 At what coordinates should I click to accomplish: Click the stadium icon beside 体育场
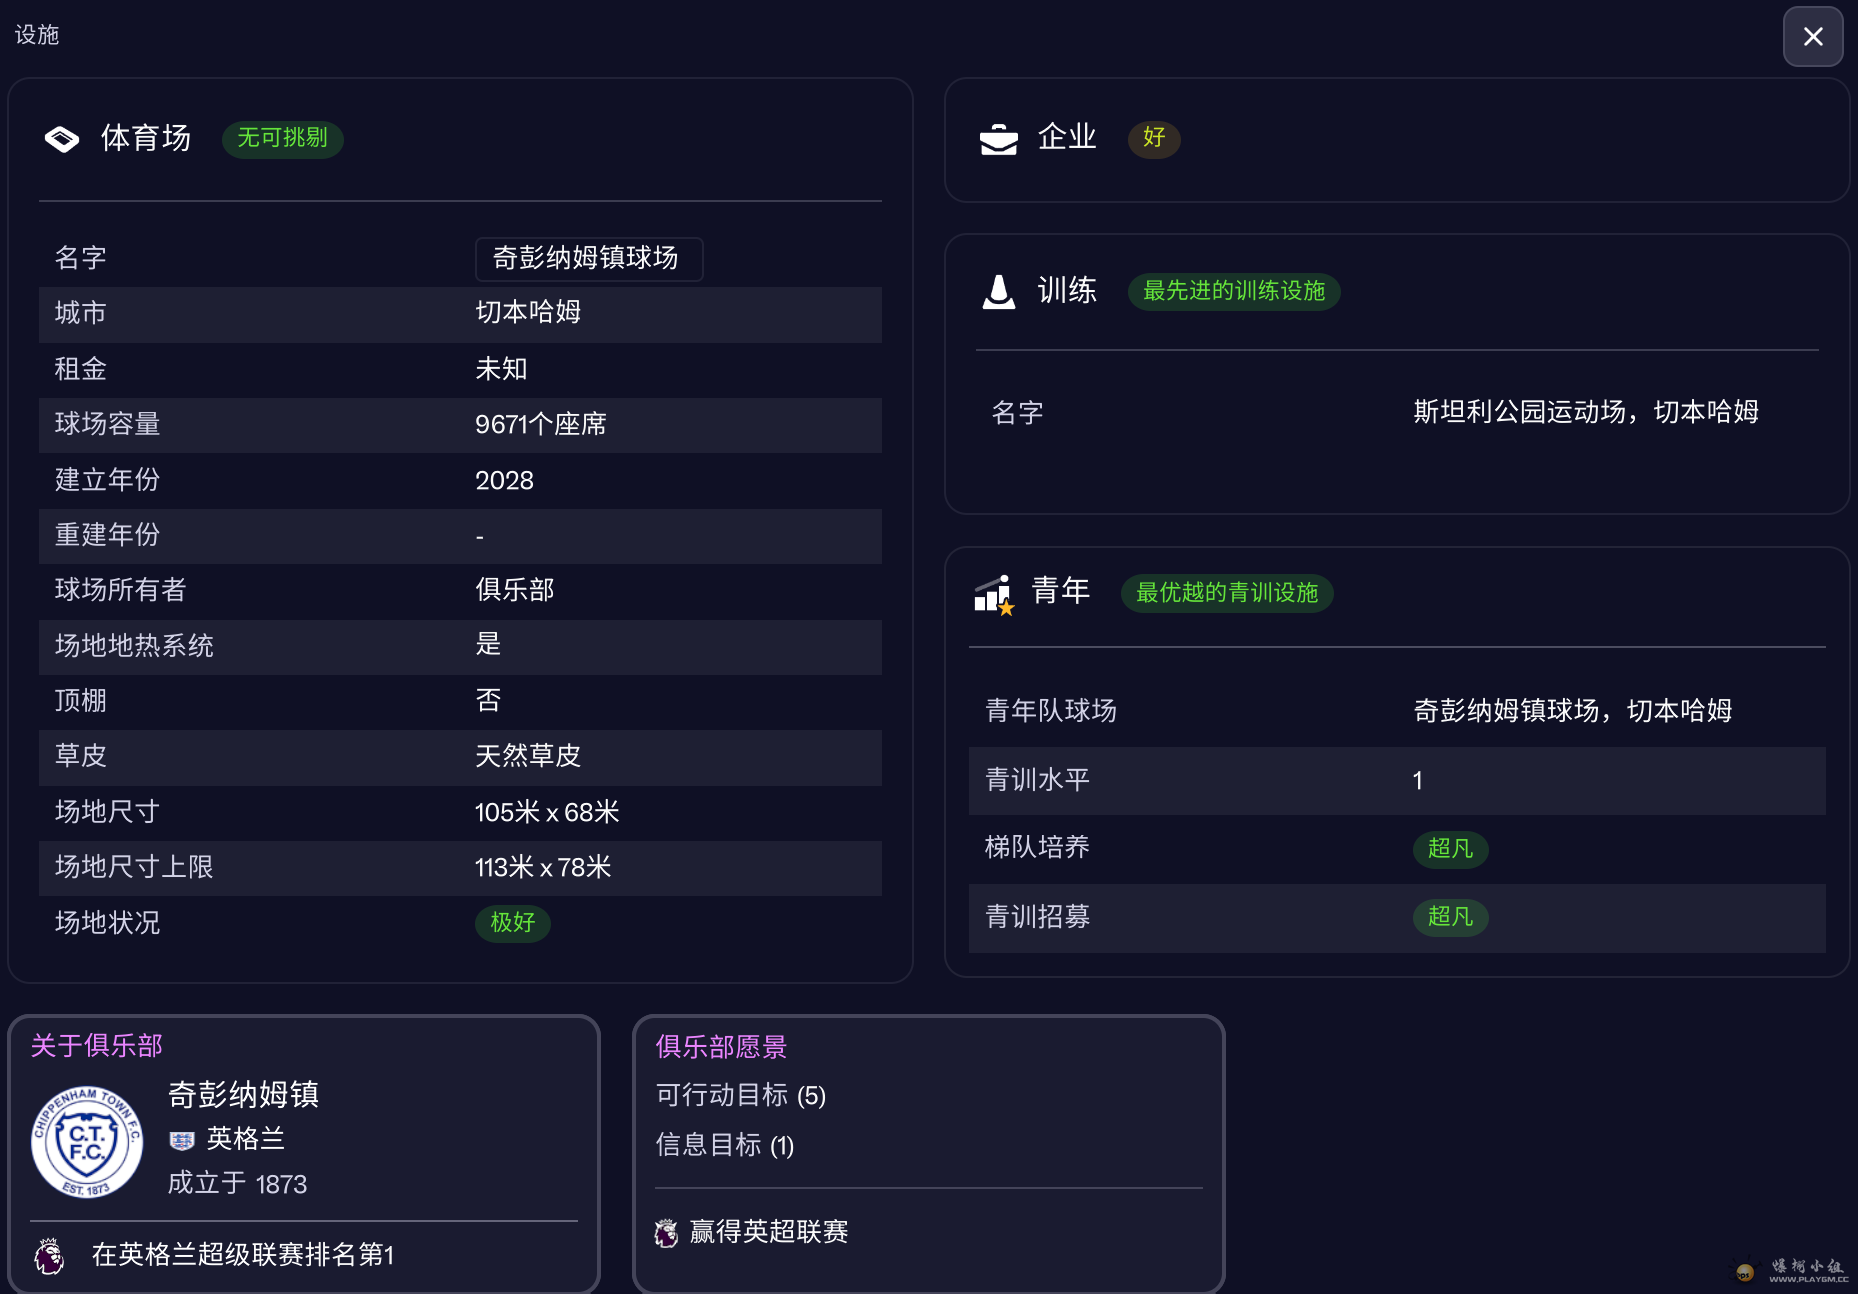(62, 139)
